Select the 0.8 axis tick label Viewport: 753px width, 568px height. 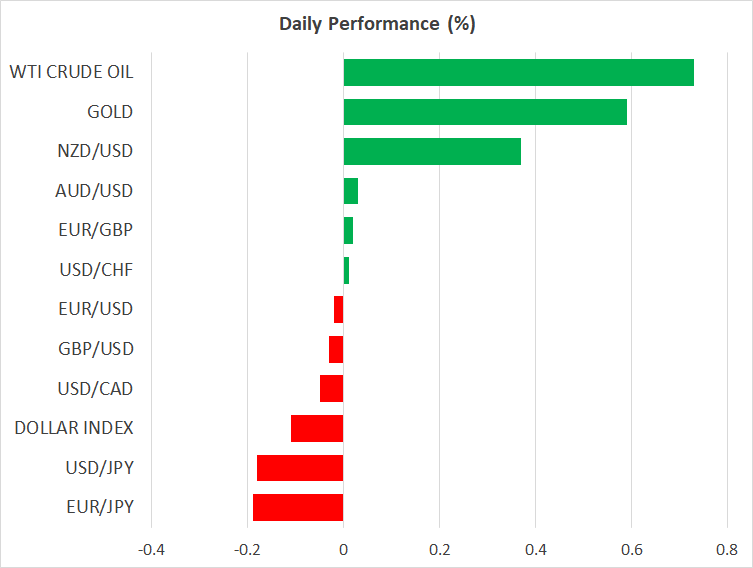pos(727,549)
